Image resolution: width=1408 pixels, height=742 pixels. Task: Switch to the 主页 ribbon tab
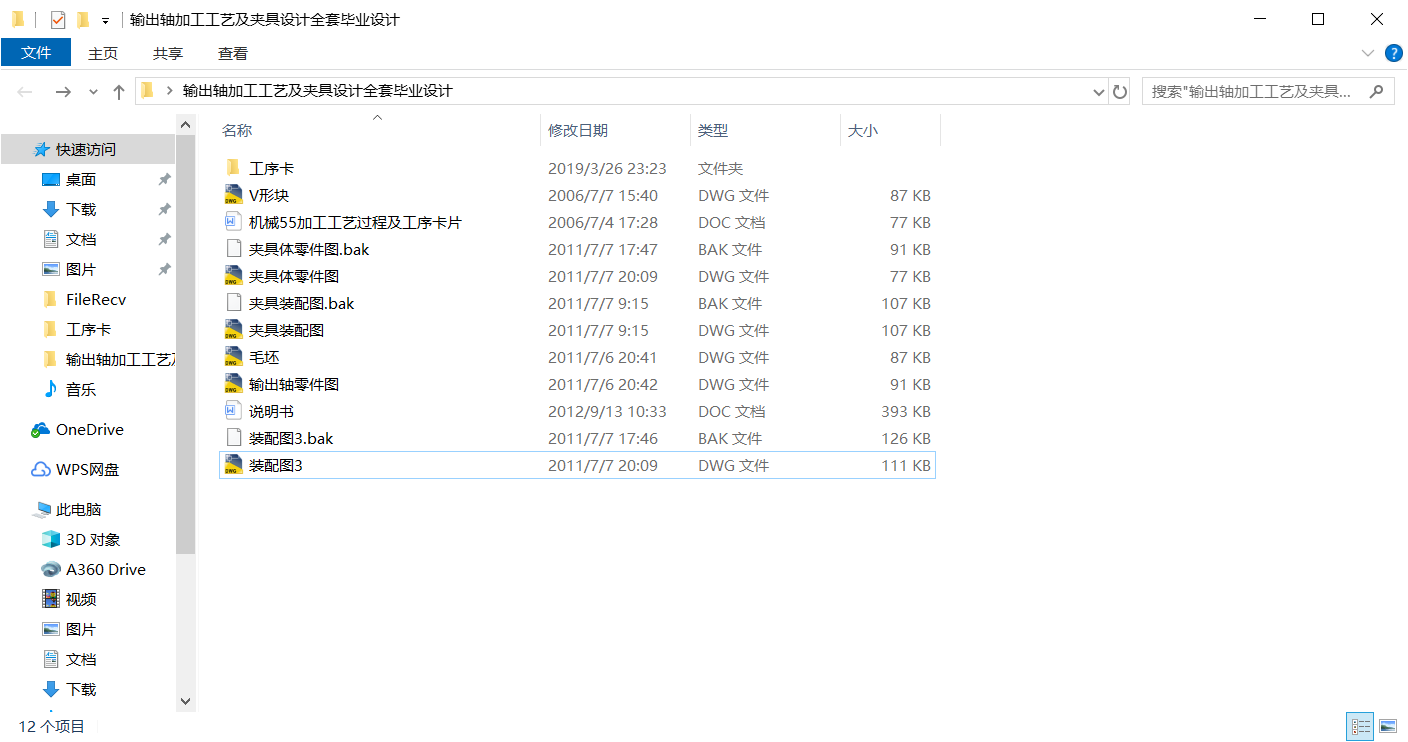(103, 53)
